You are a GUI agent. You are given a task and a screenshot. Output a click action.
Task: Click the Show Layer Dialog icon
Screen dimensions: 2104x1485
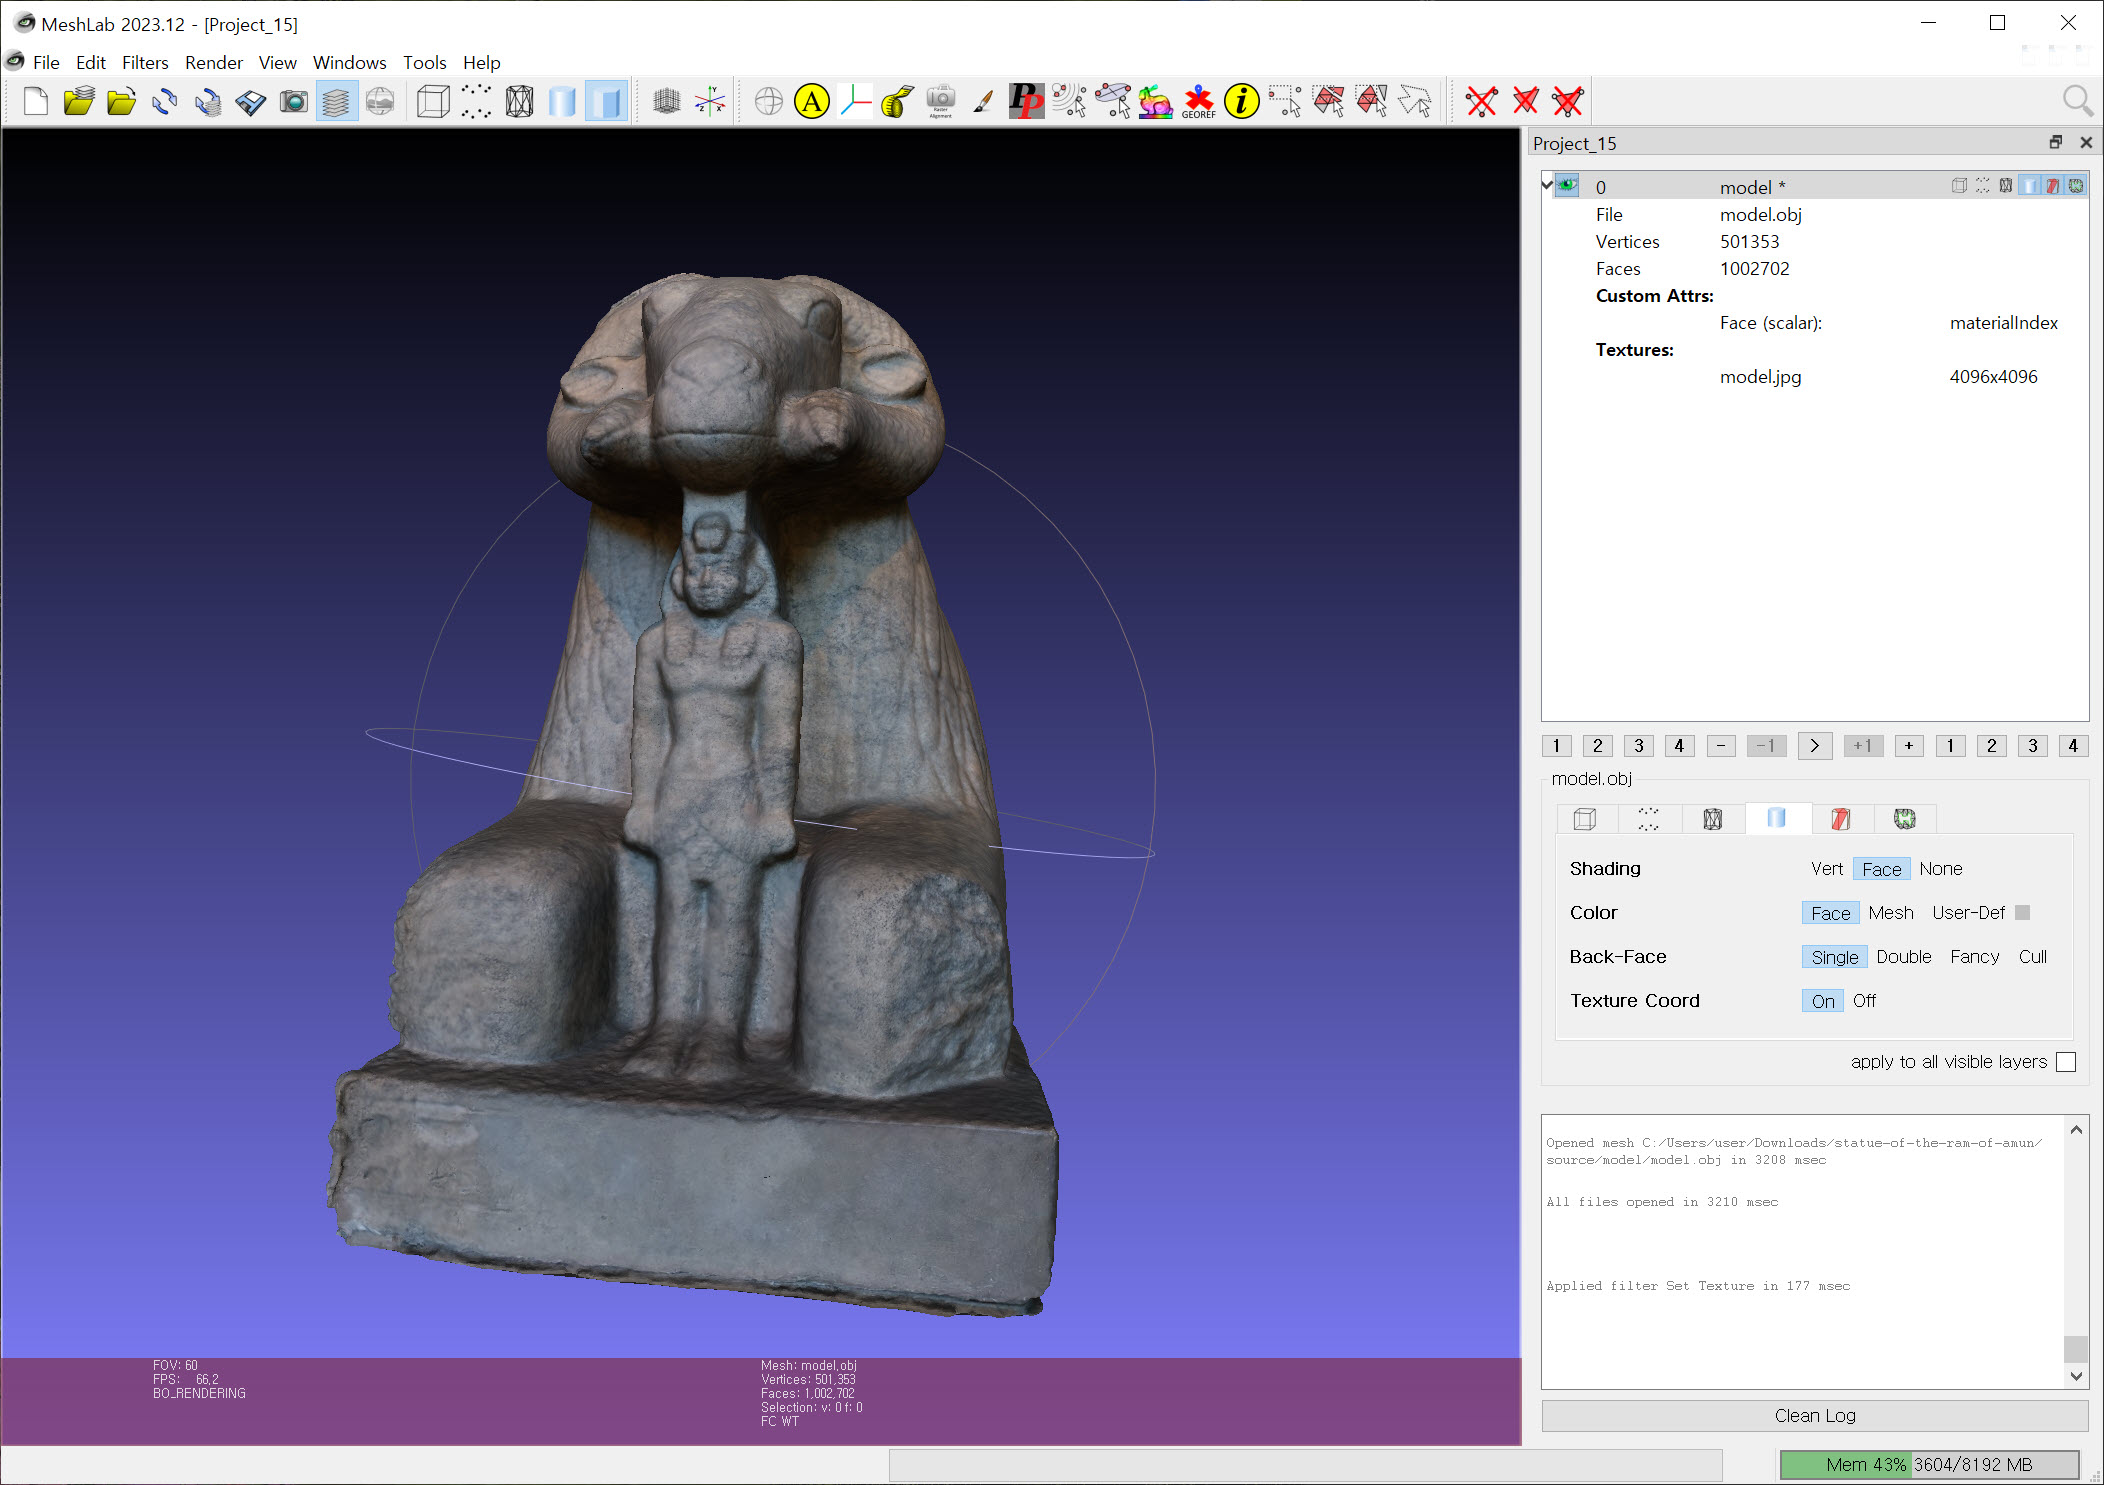pyautogui.click(x=337, y=101)
